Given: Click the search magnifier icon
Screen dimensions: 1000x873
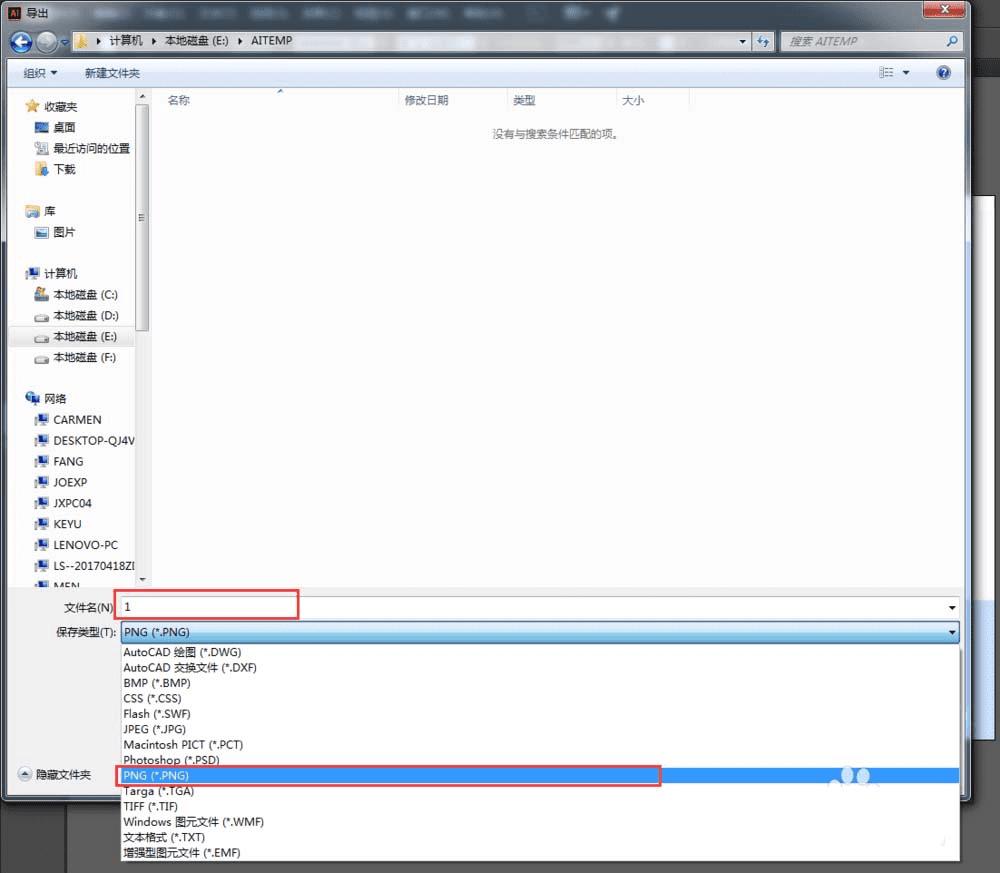Looking at the screenshot, I should pos(952,41).
